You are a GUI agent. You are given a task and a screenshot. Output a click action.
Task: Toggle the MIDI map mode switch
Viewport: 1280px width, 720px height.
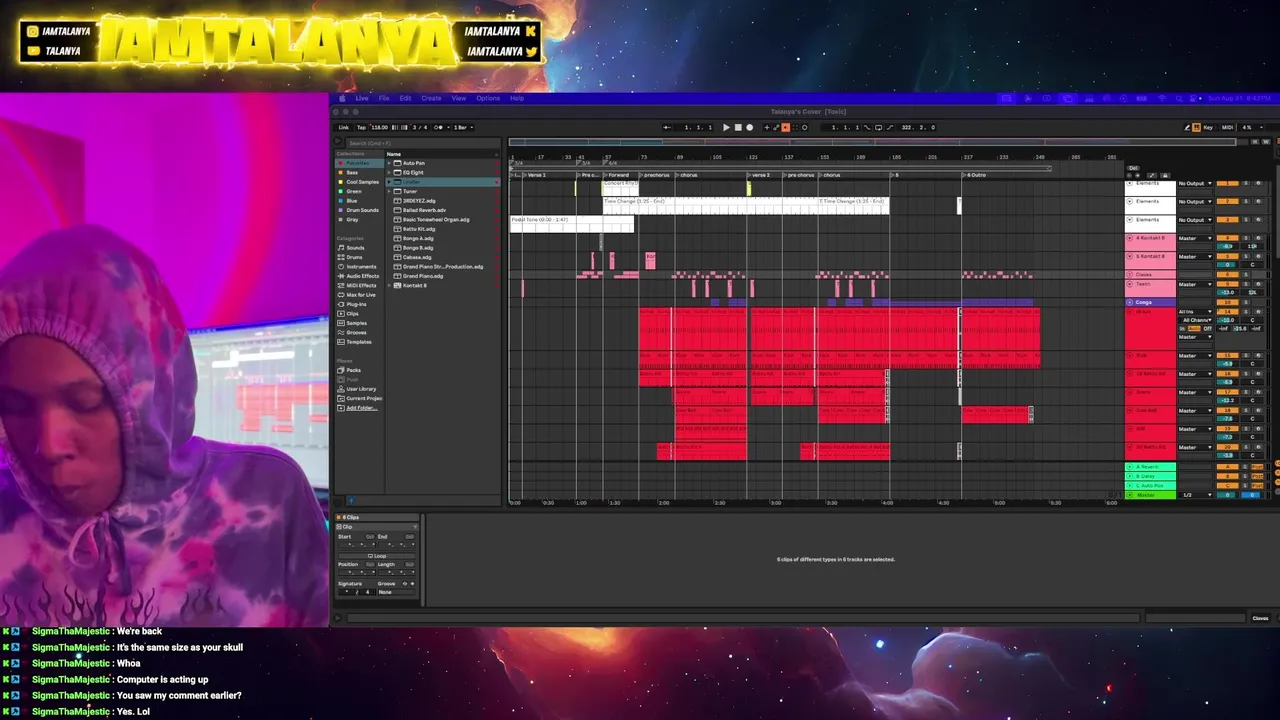(1227, 127)
